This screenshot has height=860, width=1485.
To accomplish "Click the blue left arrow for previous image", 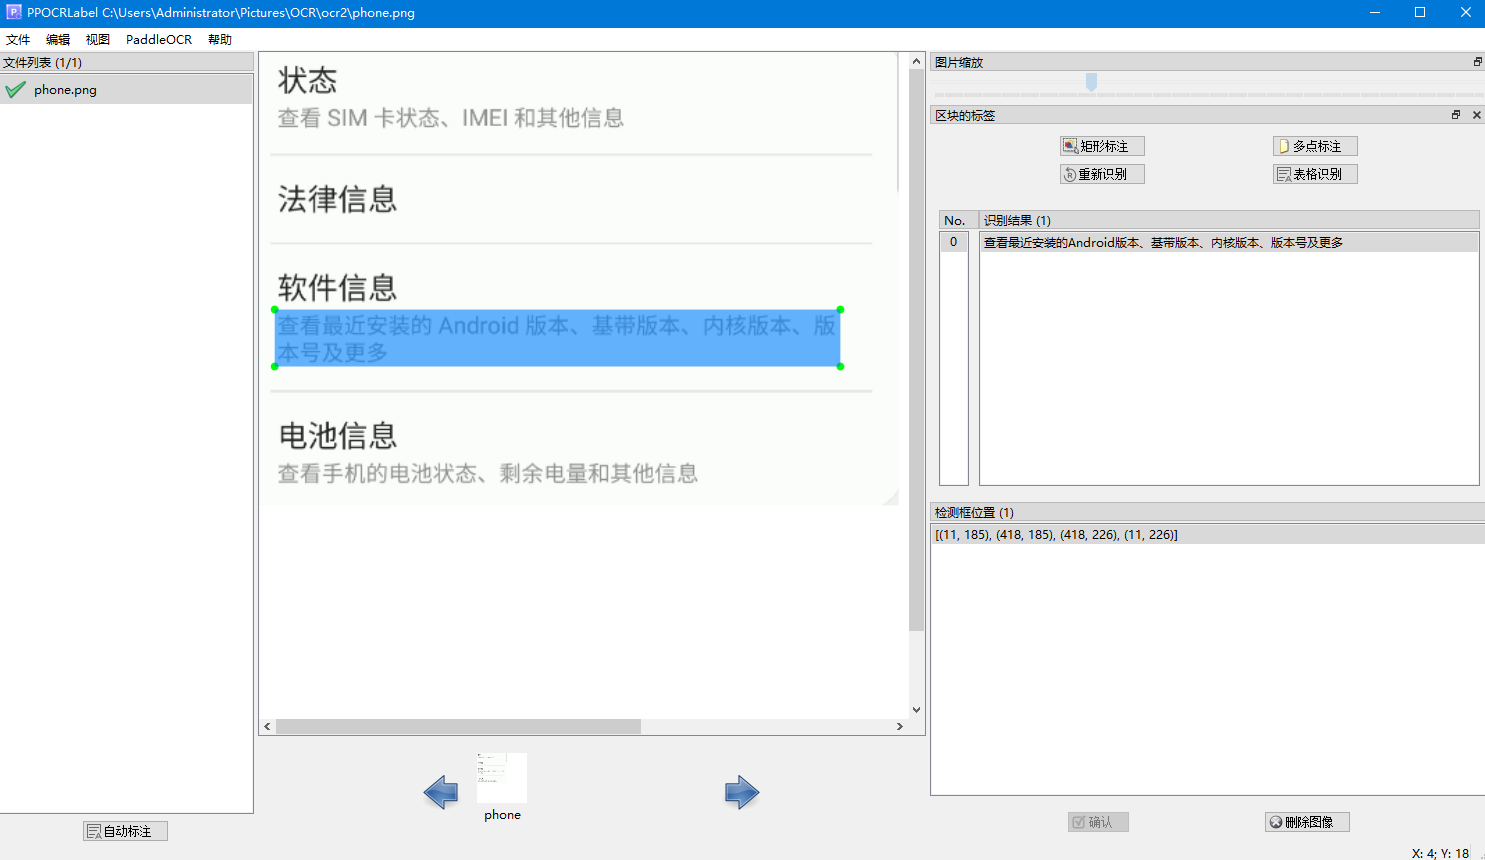I will pyautogui.click(x=440, y=792).
